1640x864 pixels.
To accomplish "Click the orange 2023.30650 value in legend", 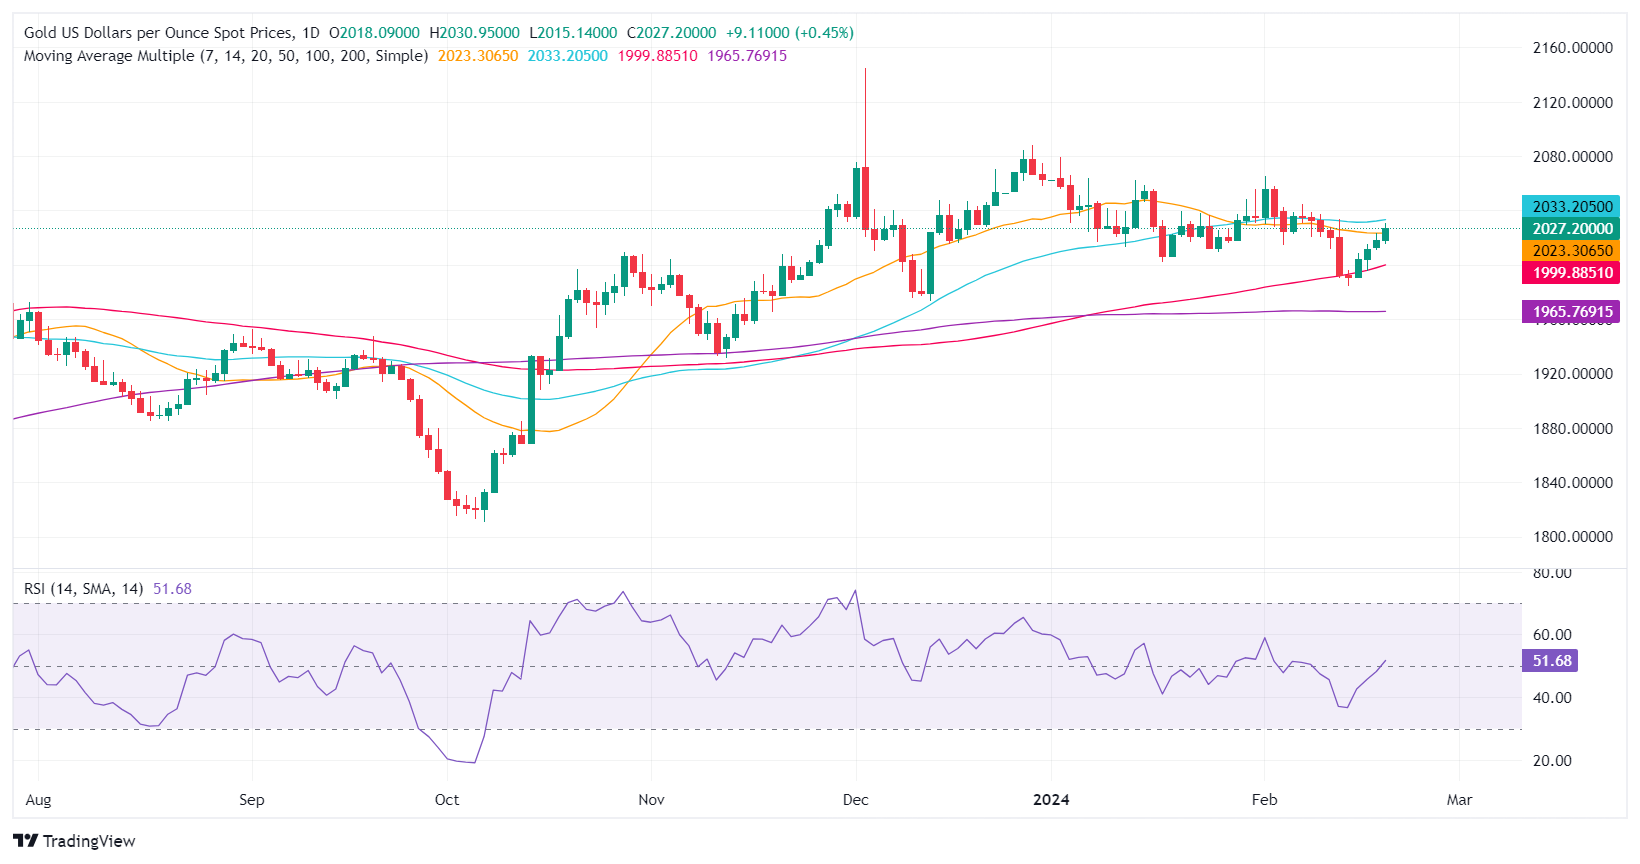I will [478, 56].
